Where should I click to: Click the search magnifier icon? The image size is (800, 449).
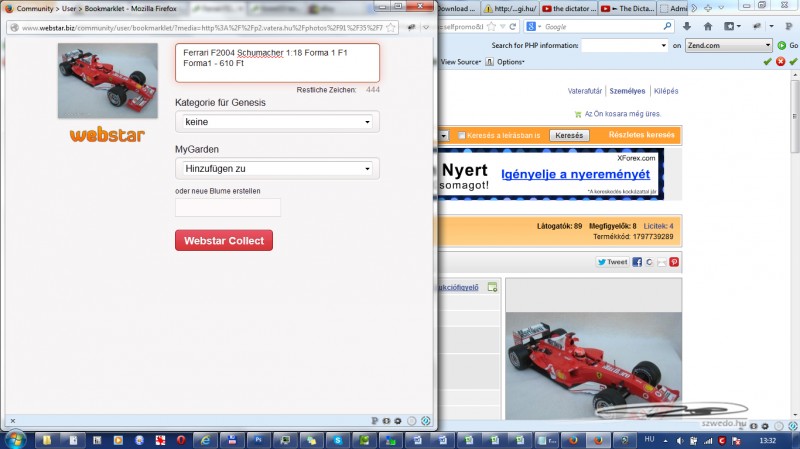tap(667, 26)
